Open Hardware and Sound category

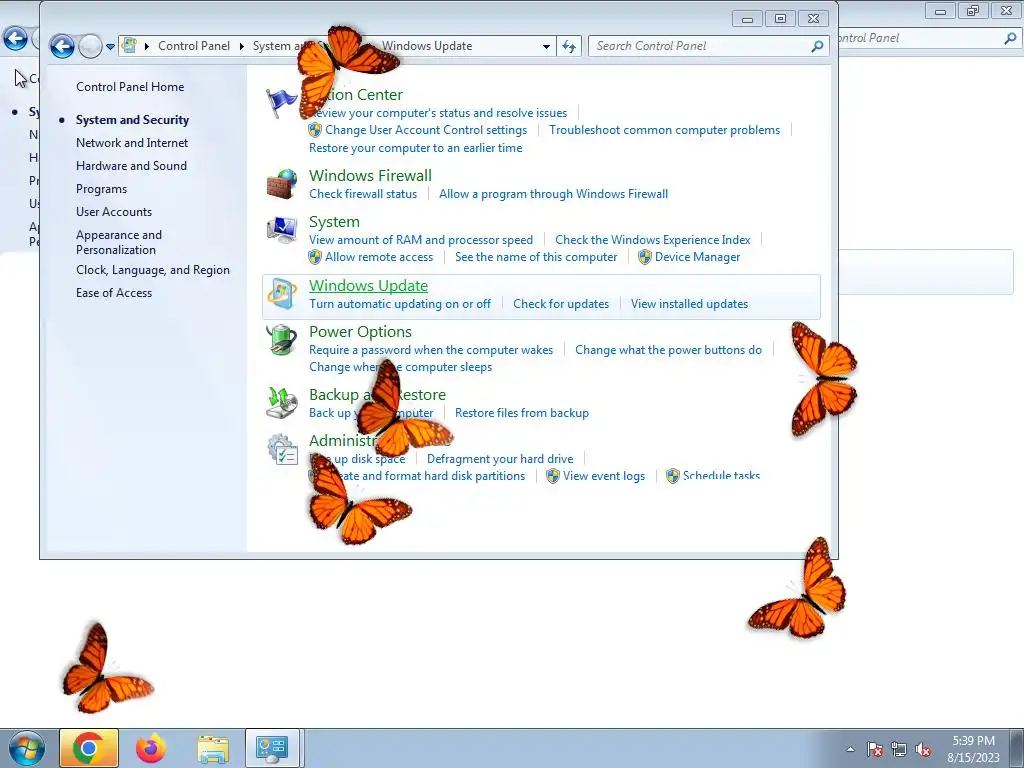click(x=131, y=166)
